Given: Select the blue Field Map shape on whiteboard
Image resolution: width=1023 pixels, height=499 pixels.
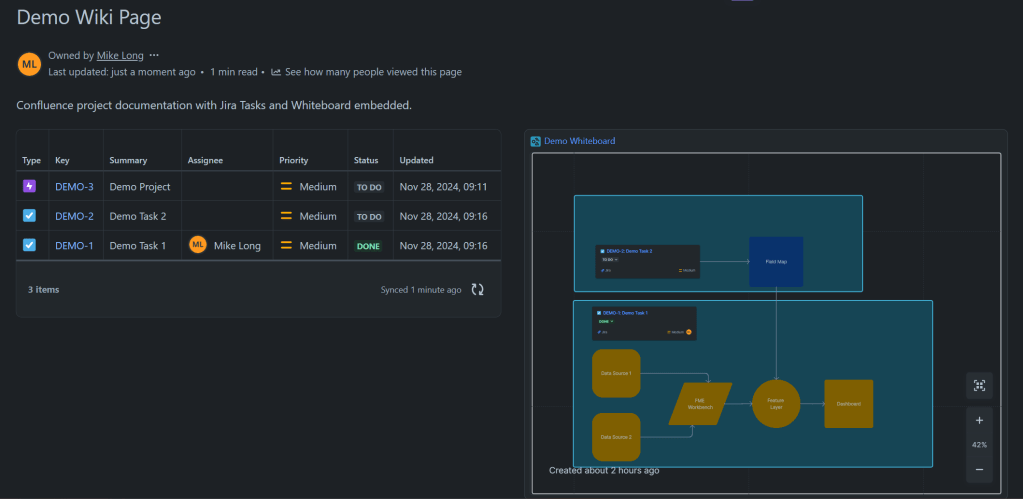Looking at the screenshot, I should (x=776, y=261).
